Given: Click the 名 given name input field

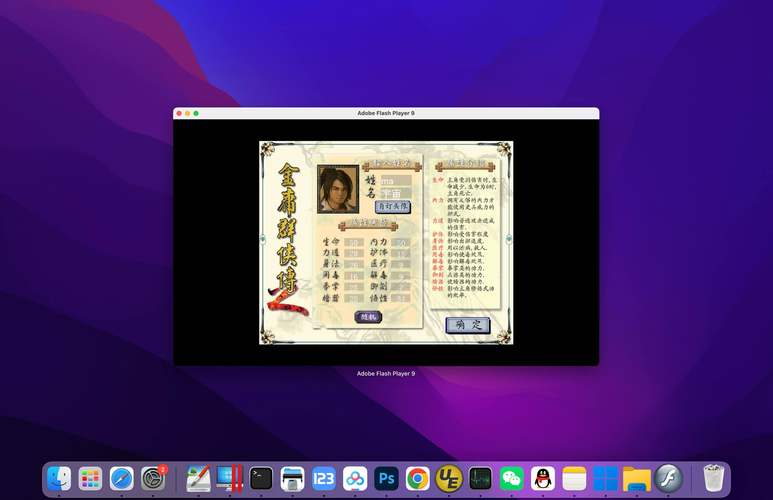Looking at the screenshot, I should coord(396,193).
